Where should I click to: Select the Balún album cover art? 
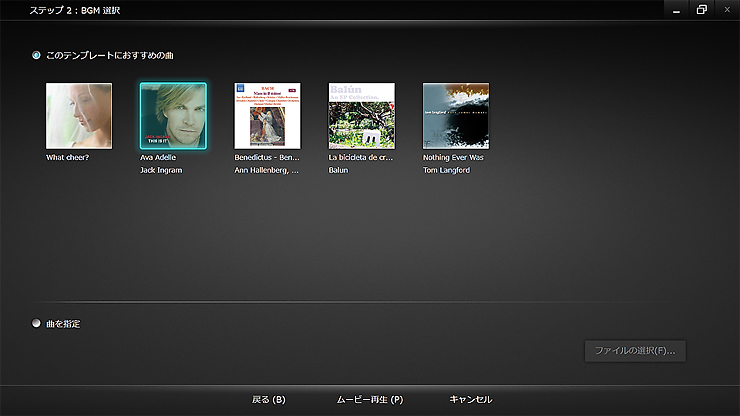click(361, 116)
